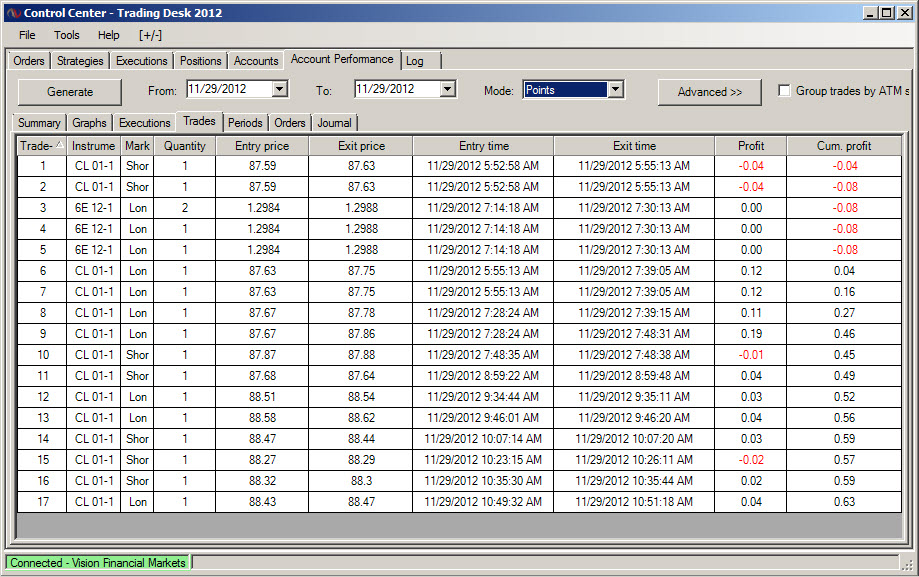The image size is (919, 577).
Task: Open the File menu
Action: pos(27,35)
